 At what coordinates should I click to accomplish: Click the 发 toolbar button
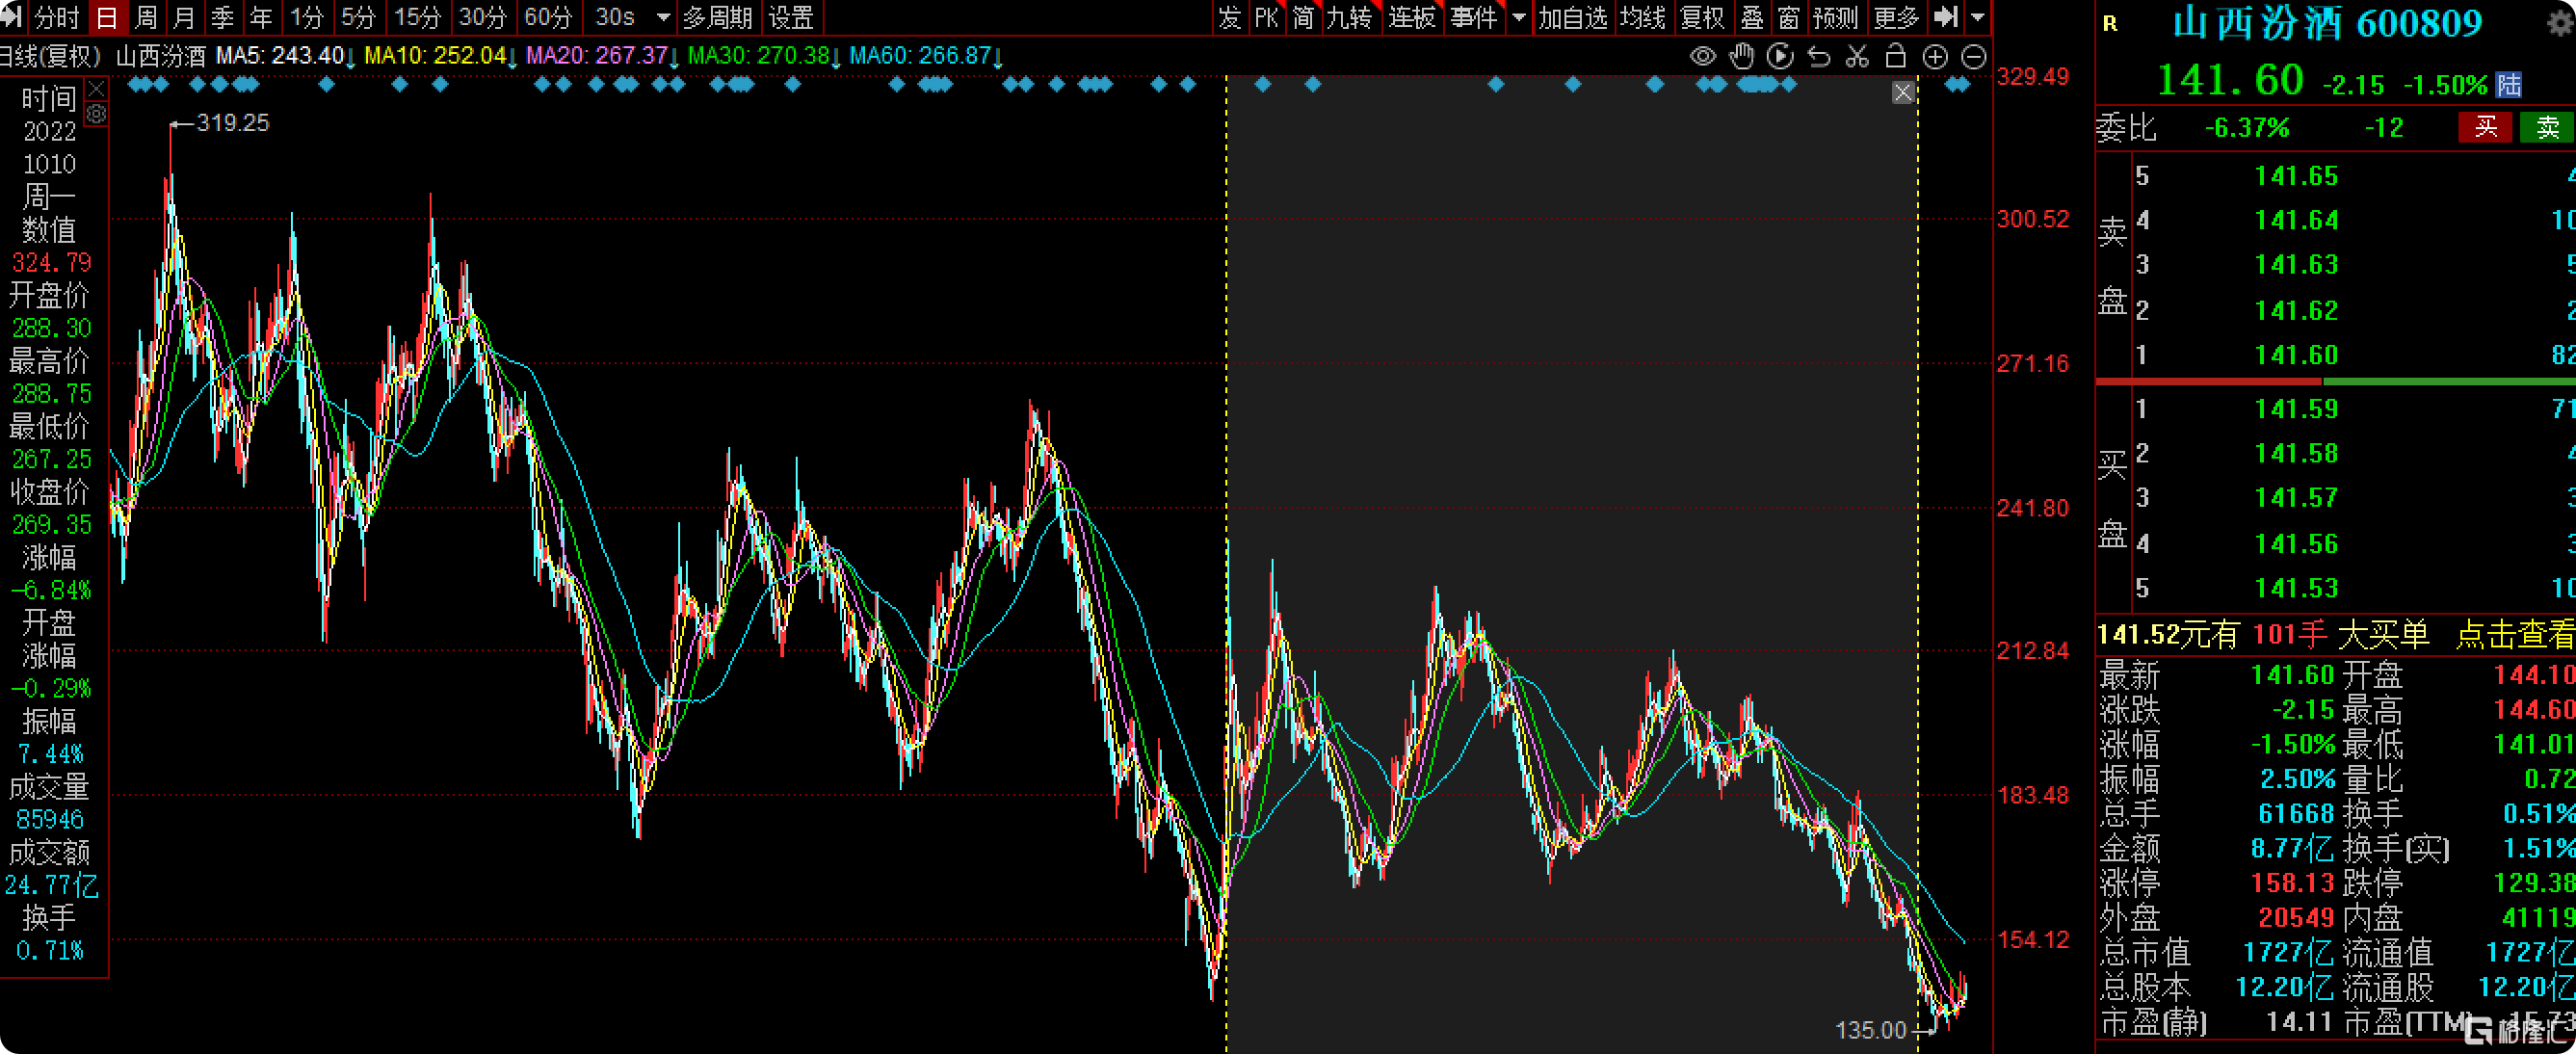(1229, 17)
